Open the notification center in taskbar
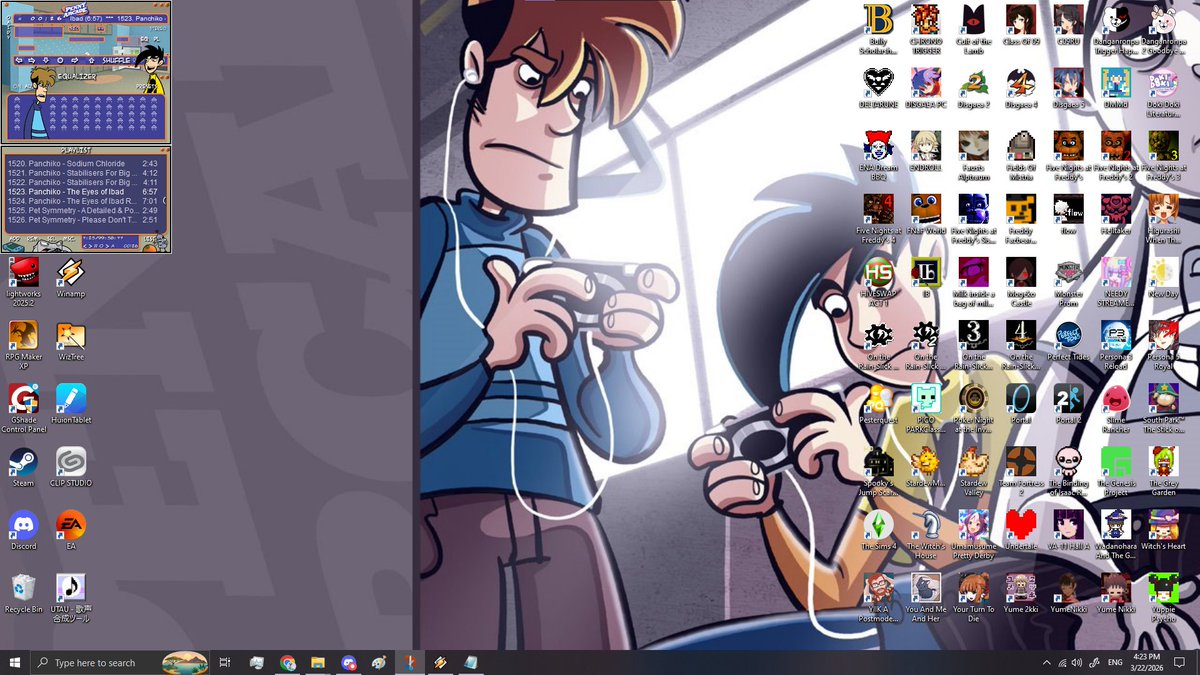Viewport: 1200px width, 675px height. [1180, 662]
